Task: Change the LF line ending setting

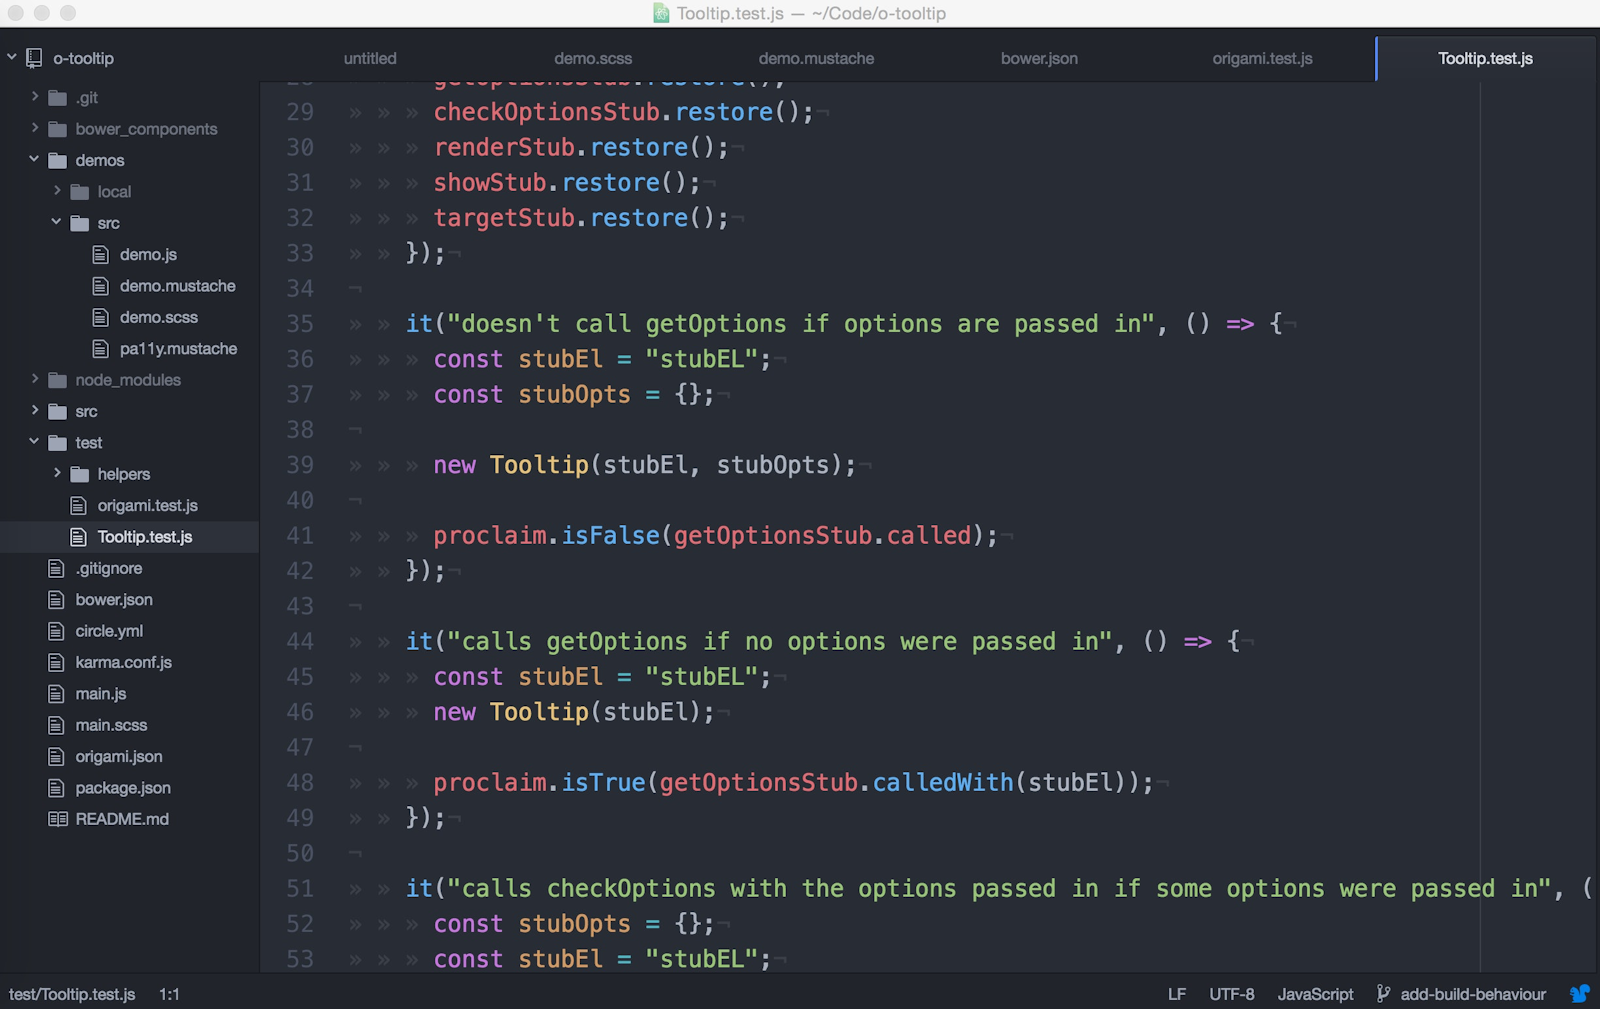Action: tap(1177, 994)
